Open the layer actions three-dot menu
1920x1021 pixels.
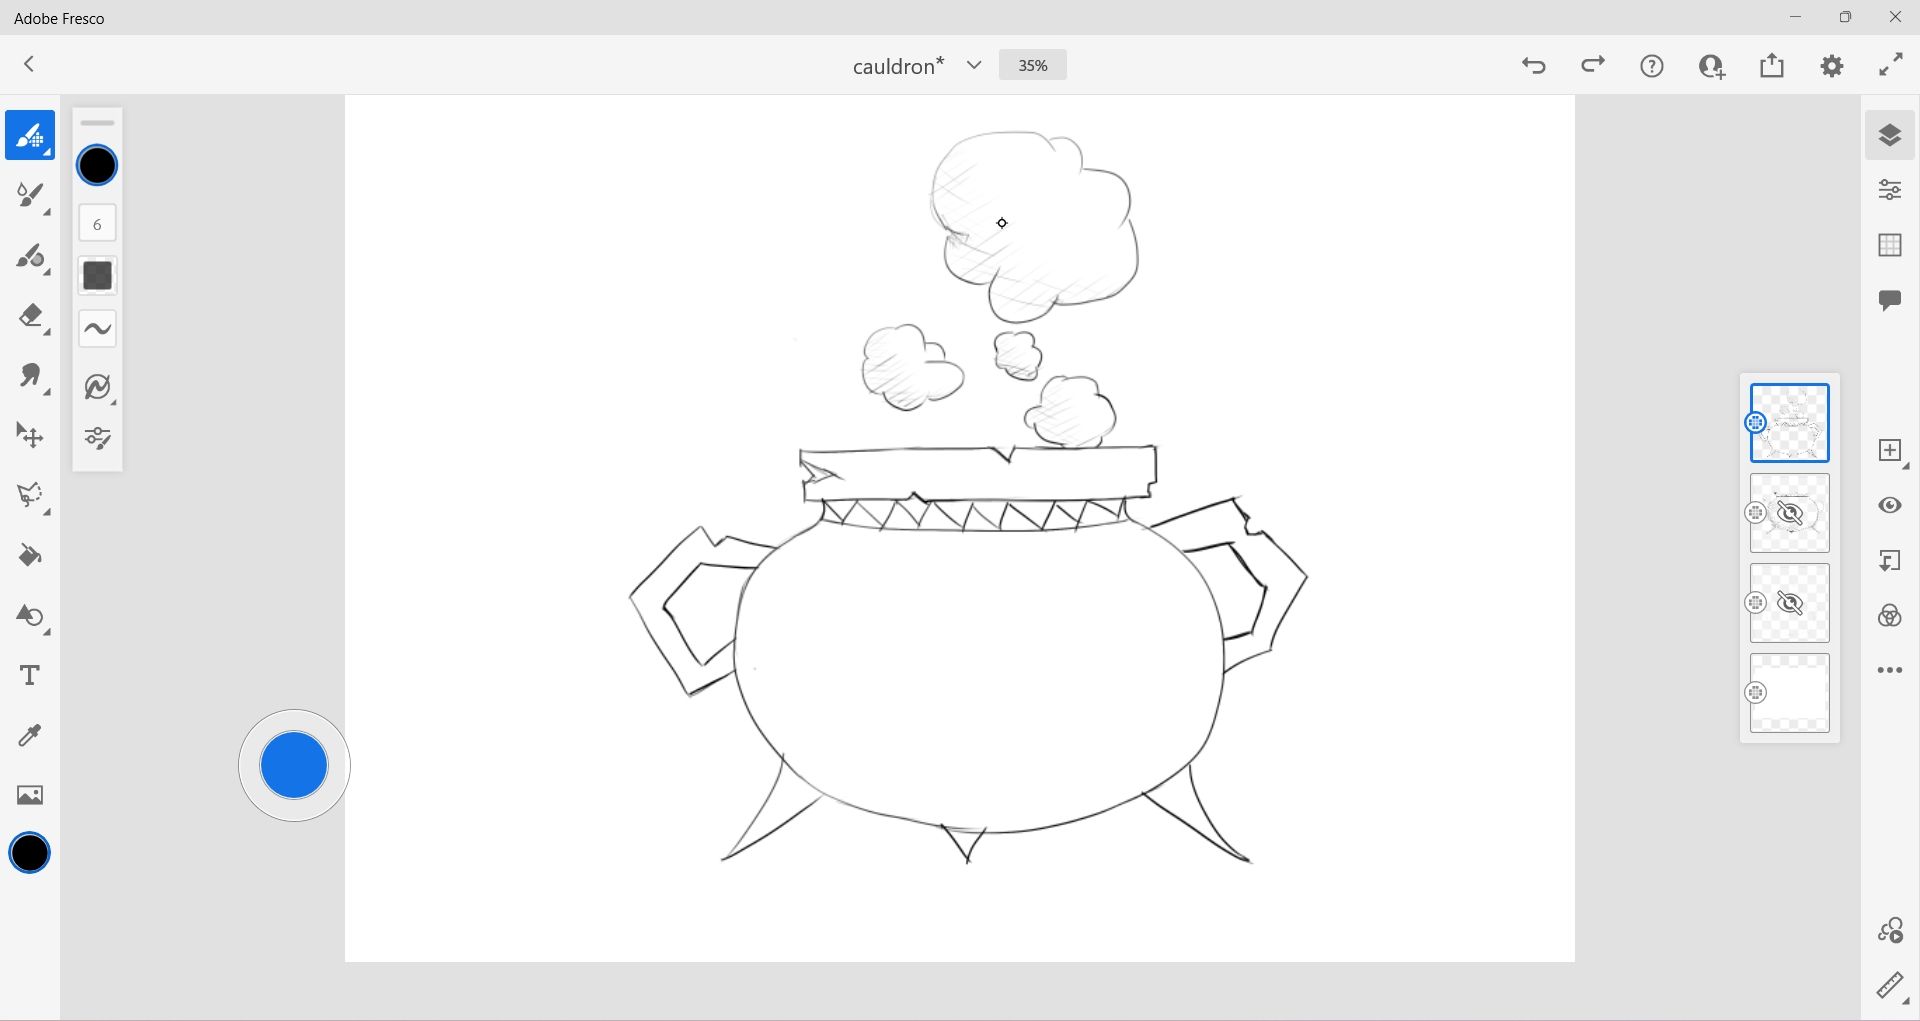tap(1890, 671)
